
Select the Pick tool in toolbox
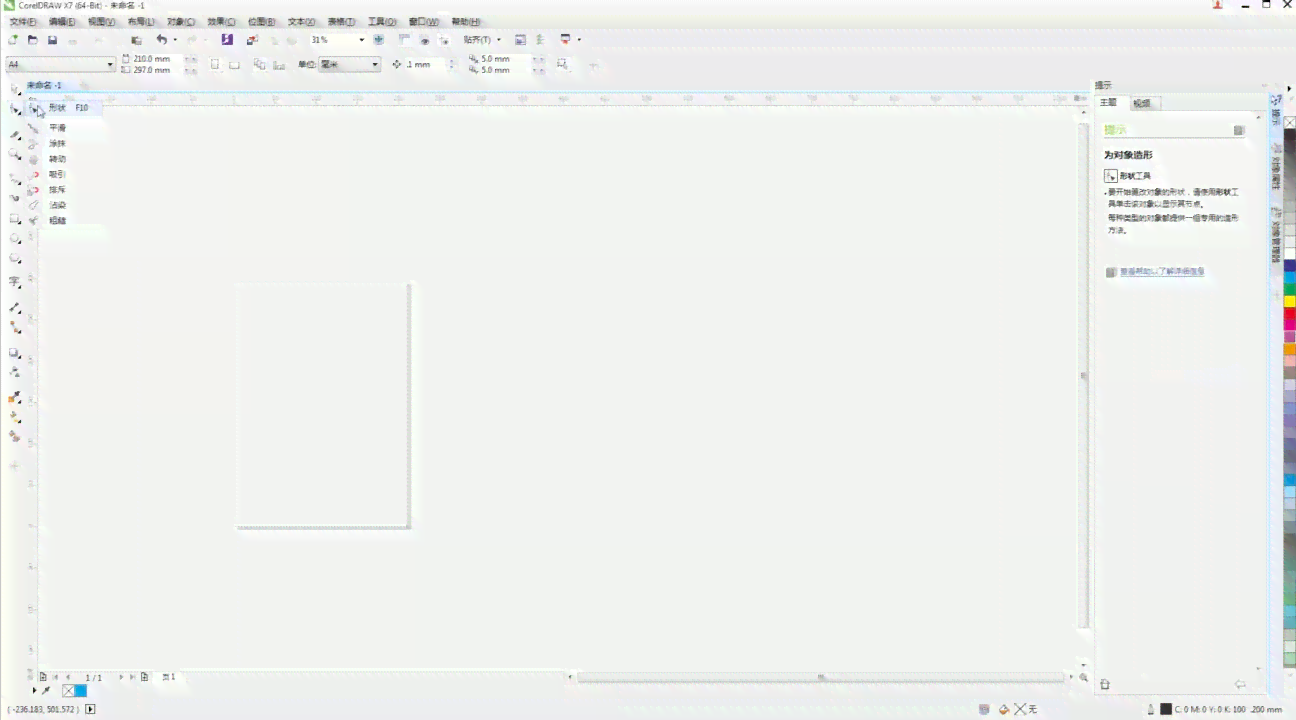click(15, 88)
